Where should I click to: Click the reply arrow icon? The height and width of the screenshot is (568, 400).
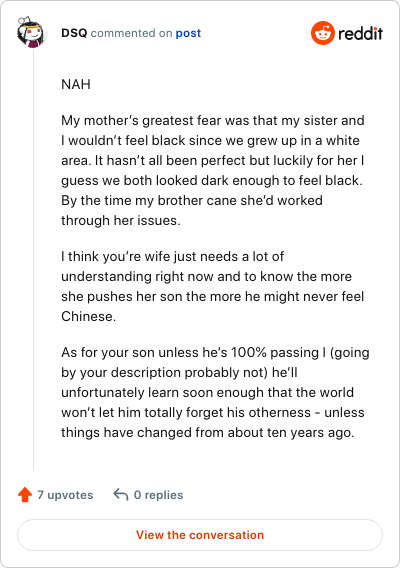(121, 494)
